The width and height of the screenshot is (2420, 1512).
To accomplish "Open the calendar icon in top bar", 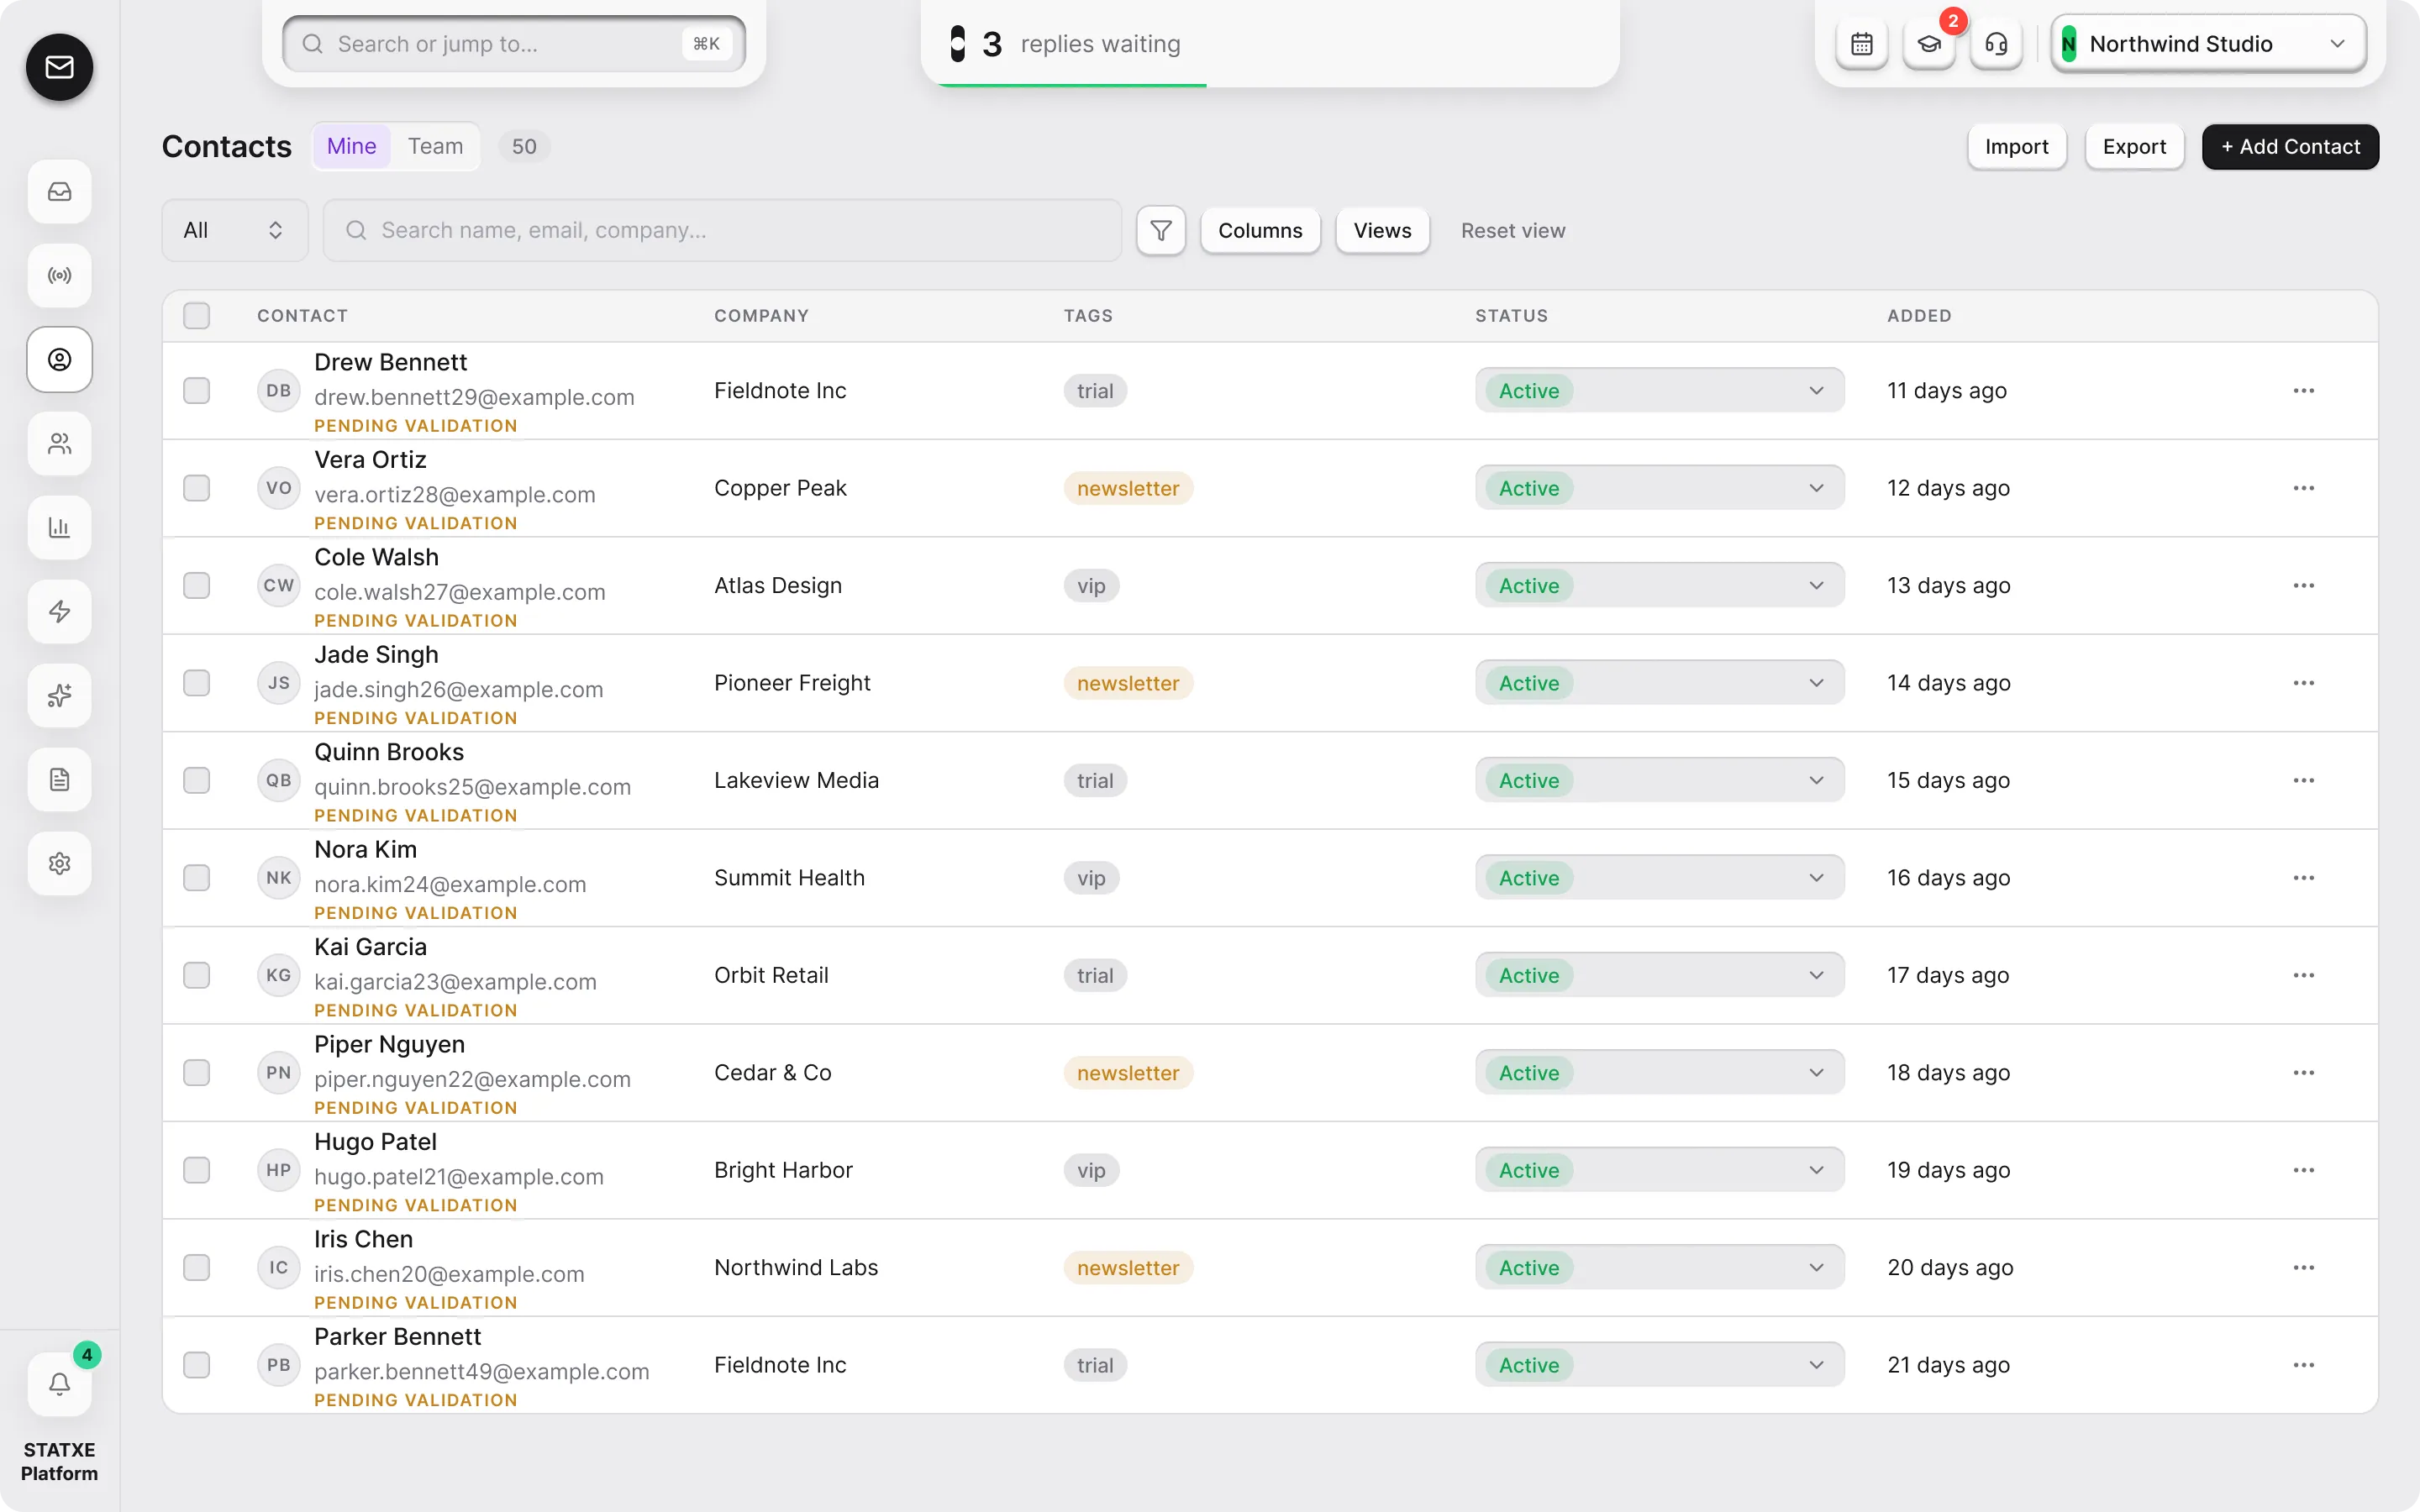I will tap(1861, 44).
